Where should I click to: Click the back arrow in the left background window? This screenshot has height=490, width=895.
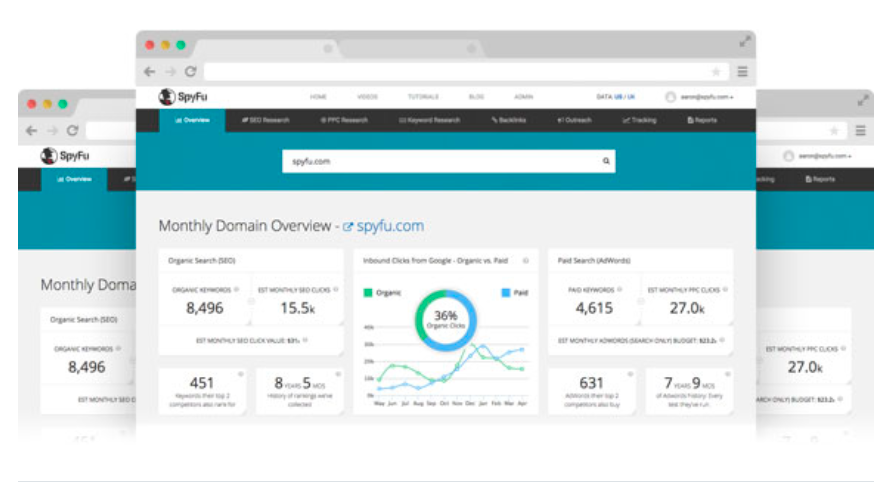pyautogui.click(x=31, y=131)
